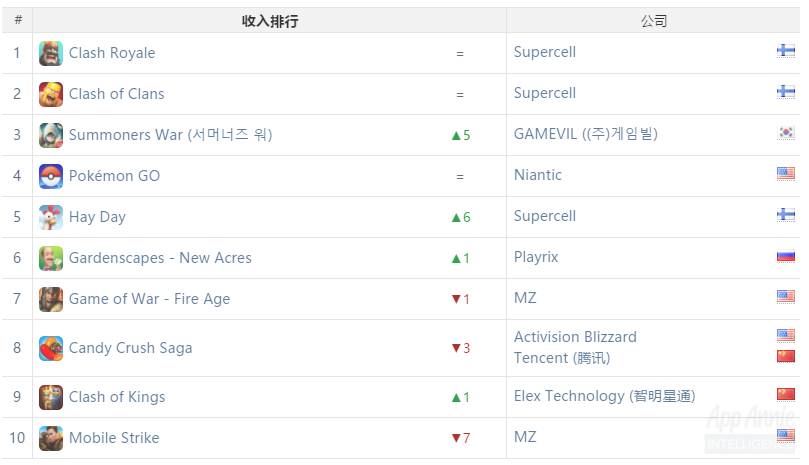Click the Mobile Strike app icon

(x=51, y=438)
